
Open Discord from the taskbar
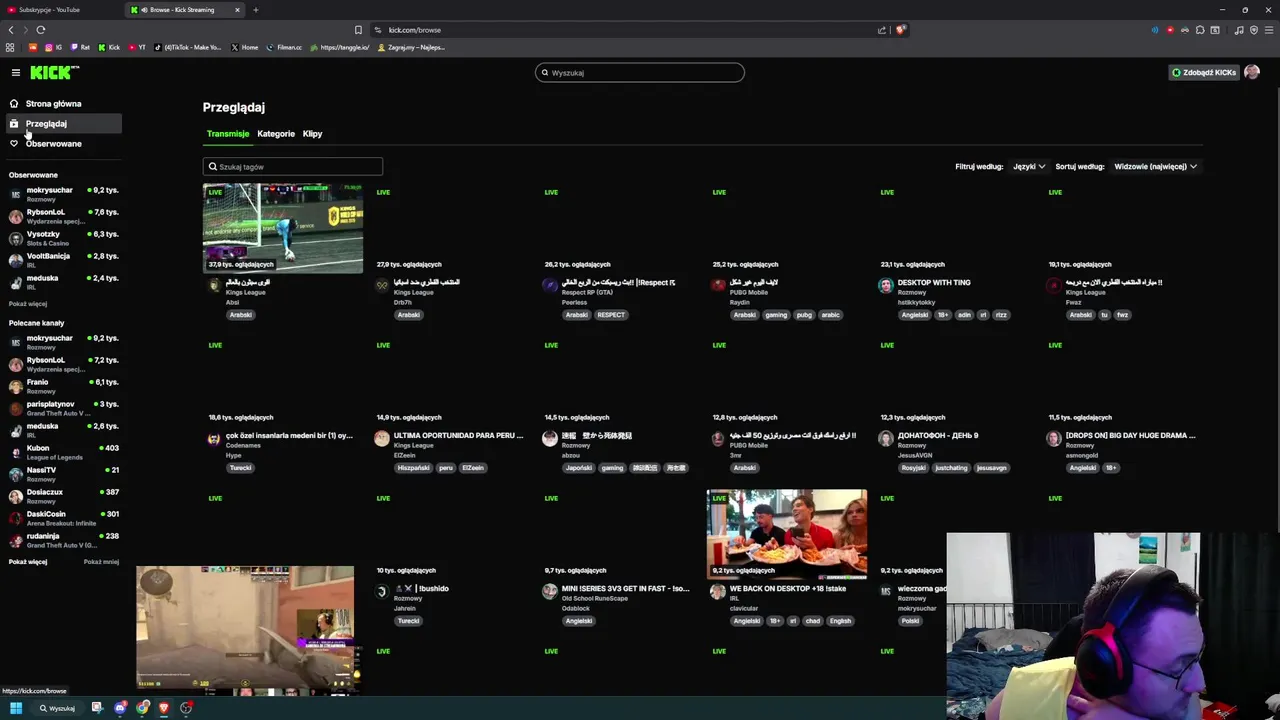(120, 708)
